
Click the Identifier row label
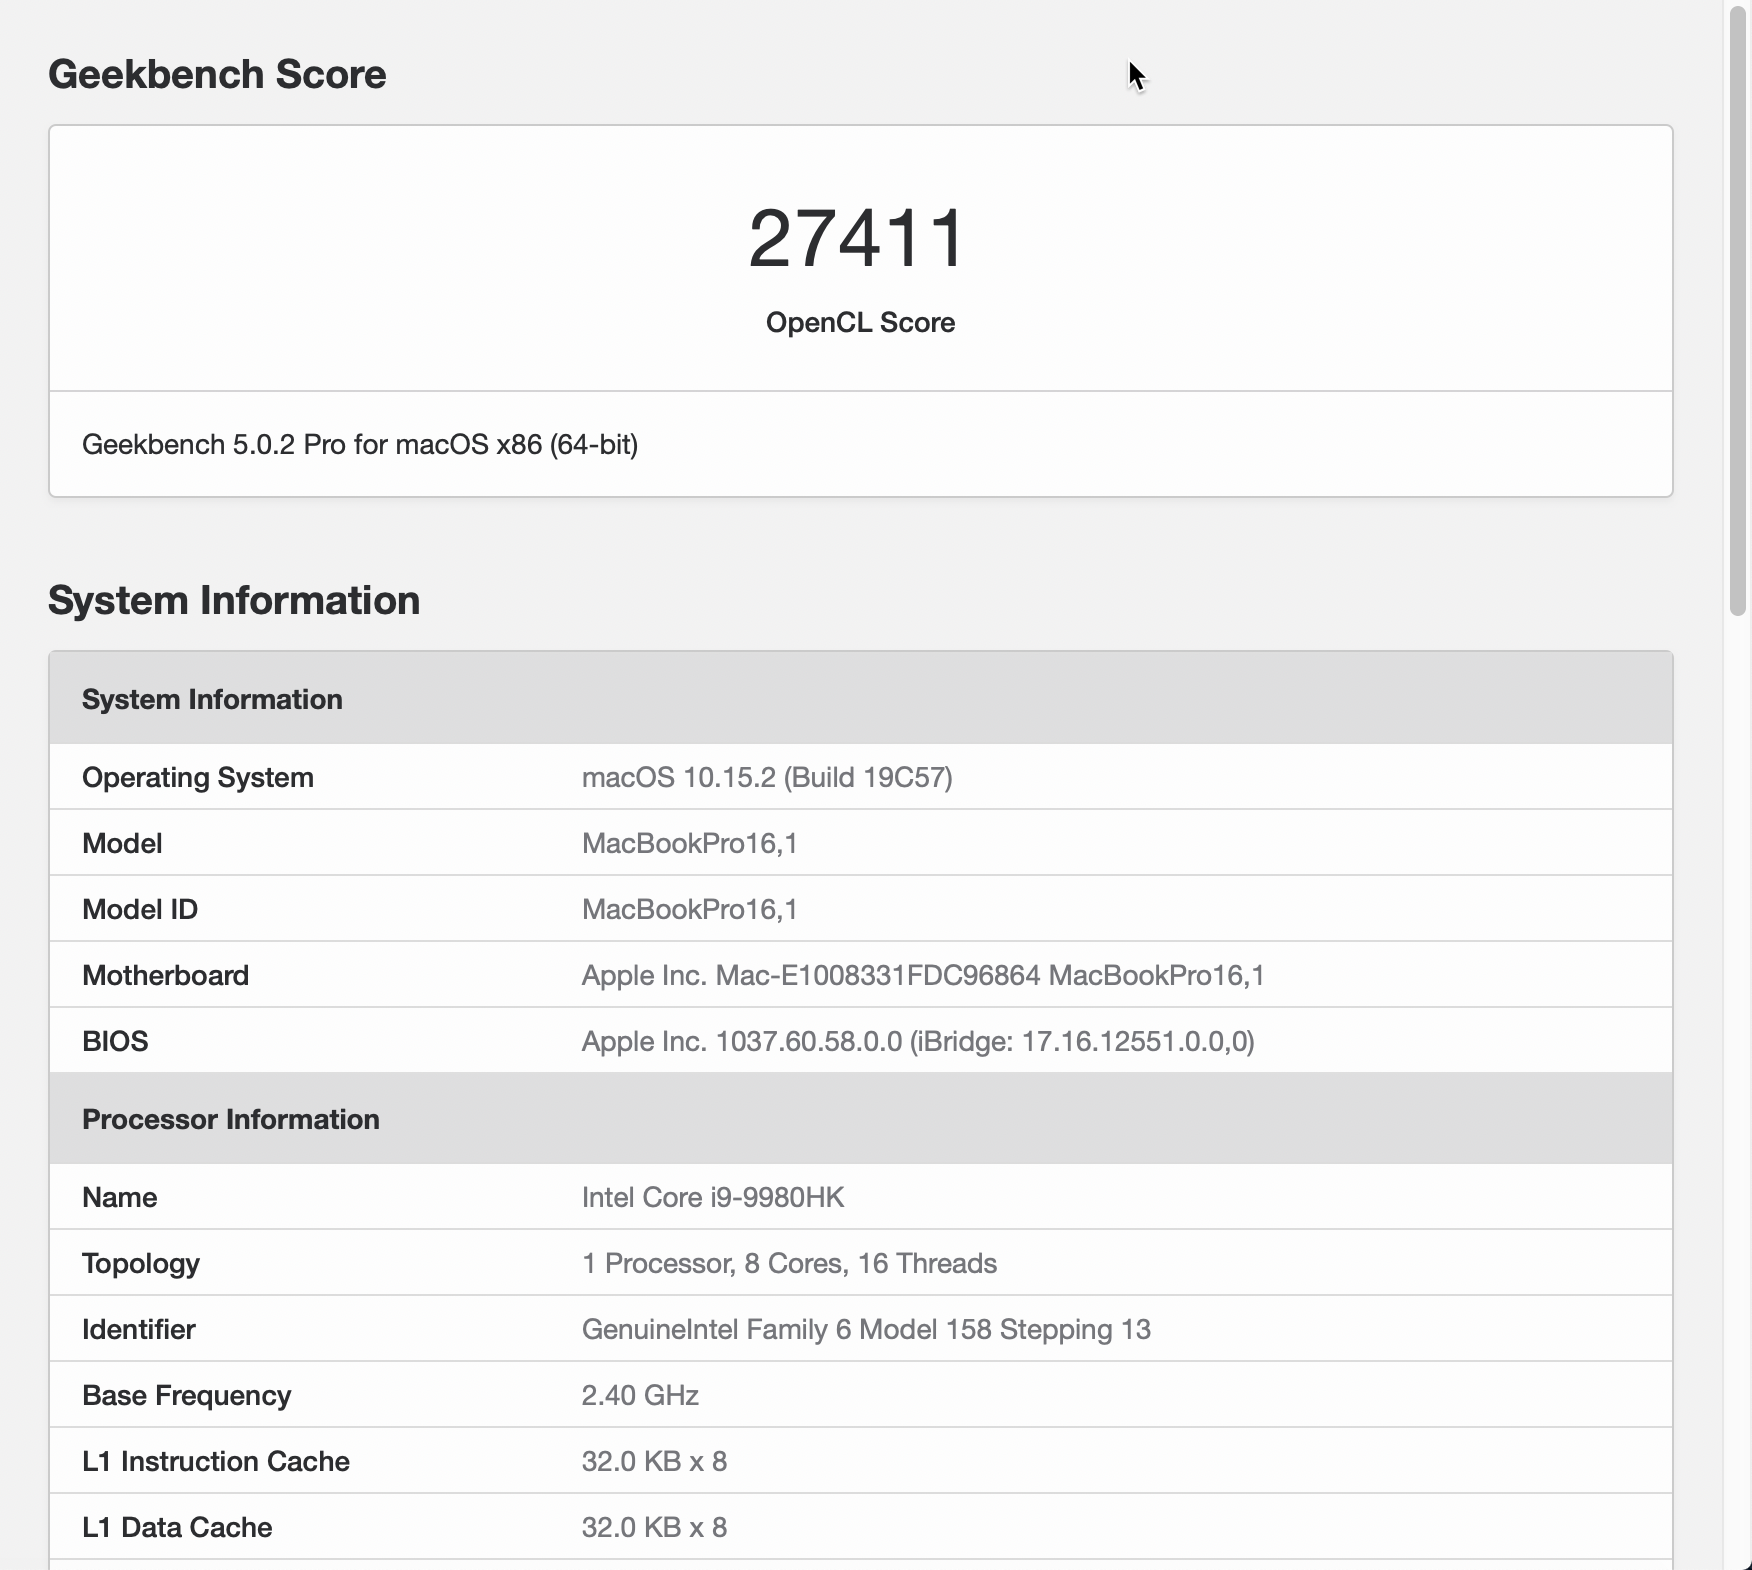(138, 1329)
